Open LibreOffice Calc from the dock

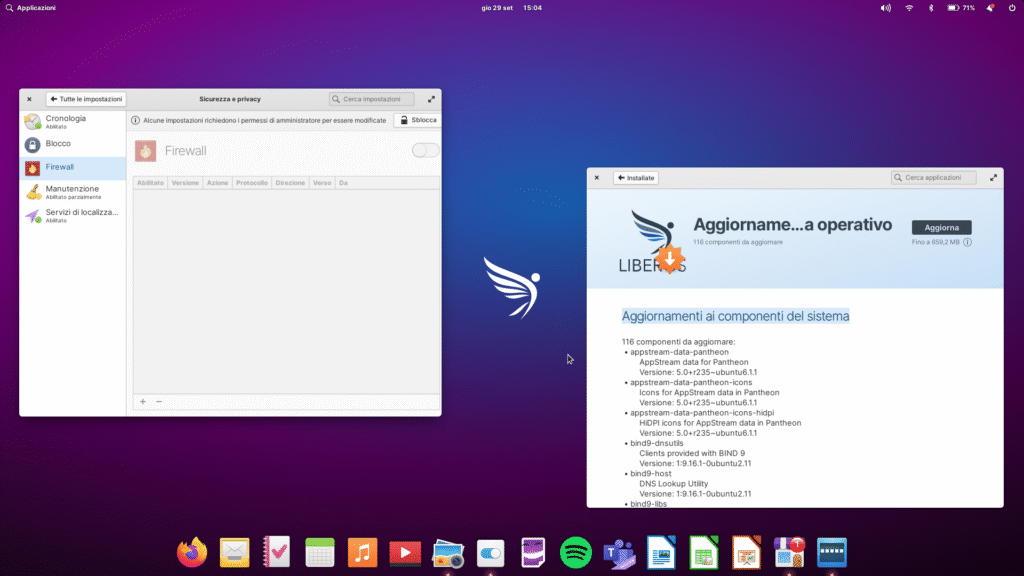coord(704,551)
